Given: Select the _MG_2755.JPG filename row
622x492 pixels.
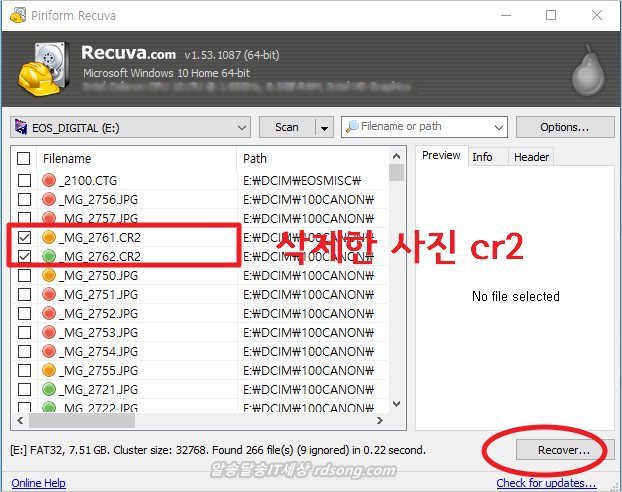Looking at the screenshot, I should [98, 370].
